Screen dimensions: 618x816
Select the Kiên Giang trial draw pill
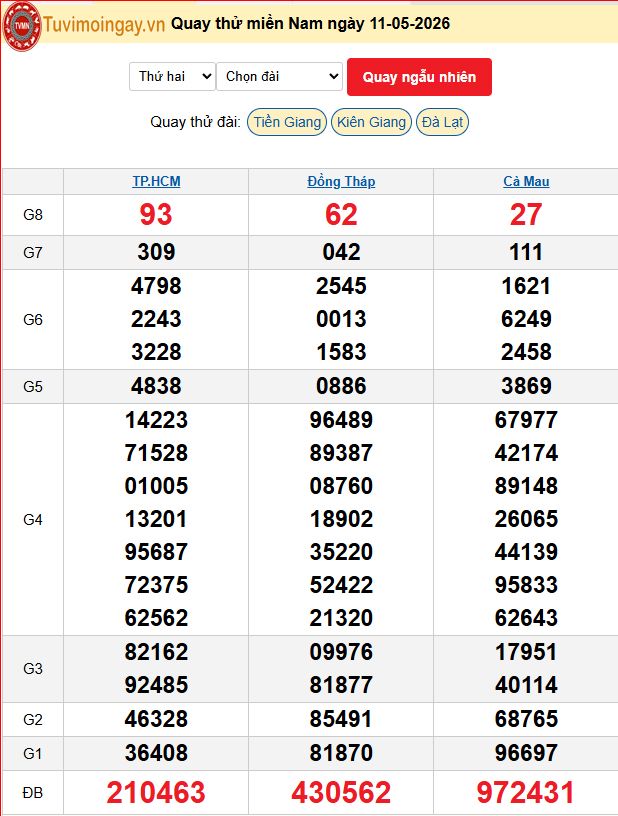pos(371,122)
